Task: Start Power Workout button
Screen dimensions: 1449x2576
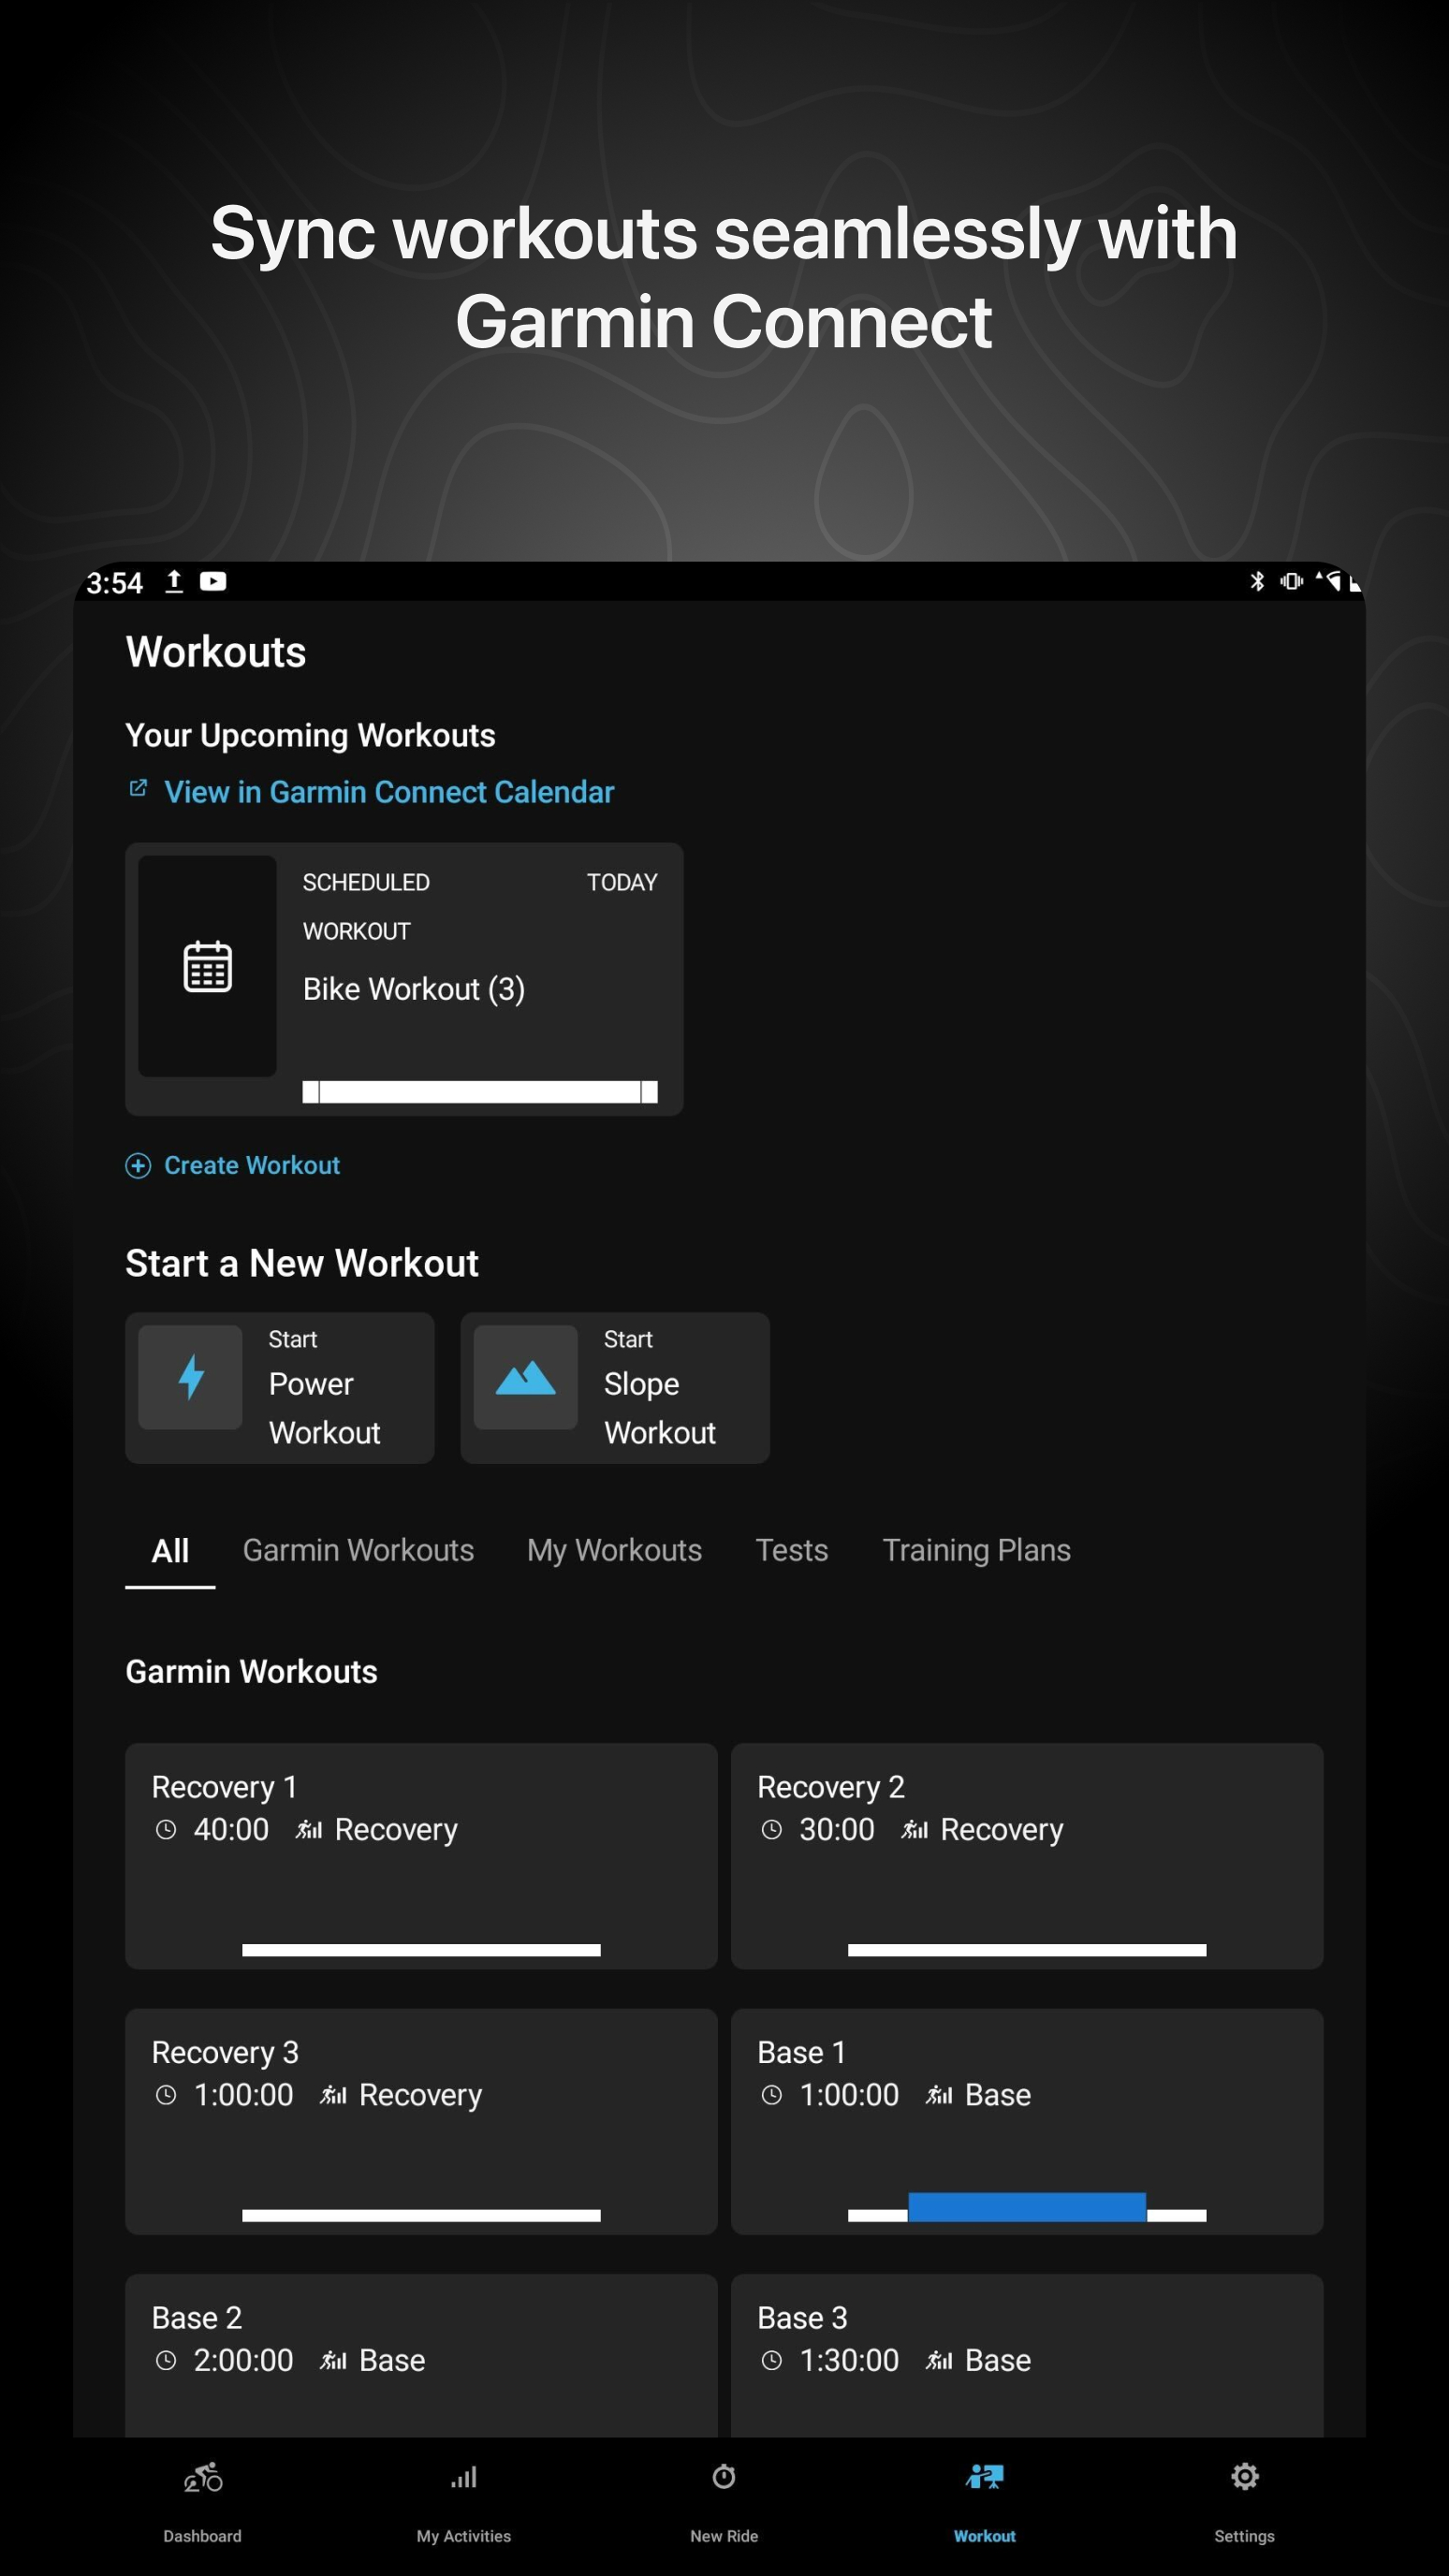Action: 279,1388
